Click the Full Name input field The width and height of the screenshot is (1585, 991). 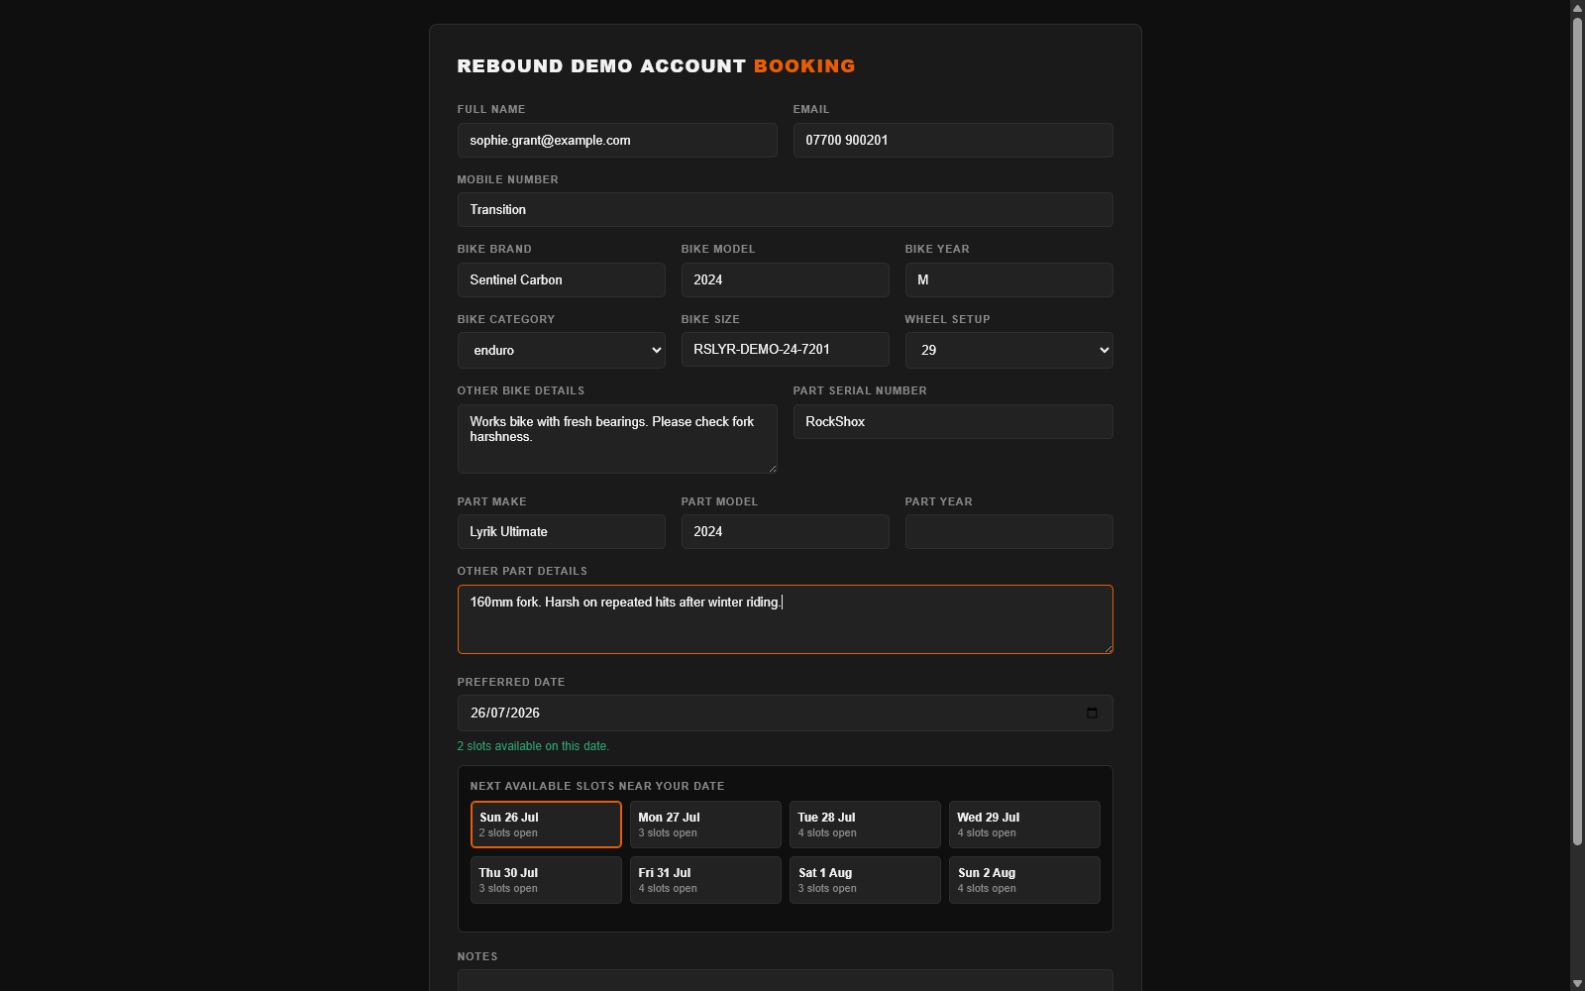pos(617,140)
